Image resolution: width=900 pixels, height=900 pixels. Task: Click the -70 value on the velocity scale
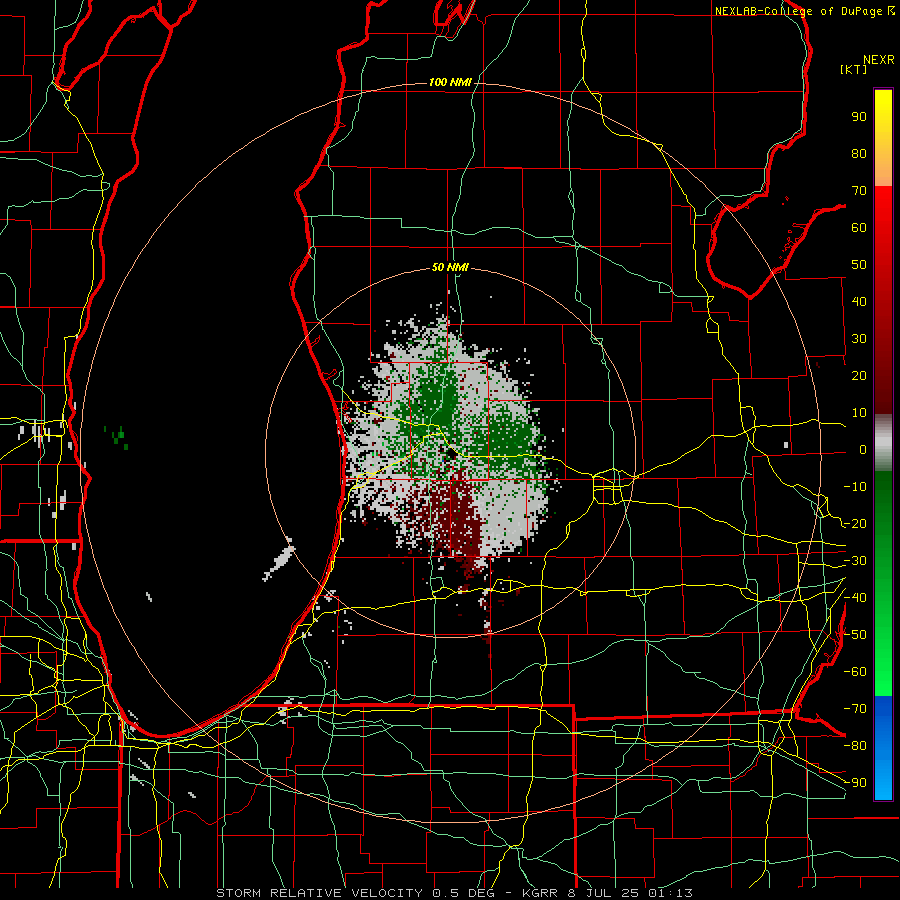(855, 709)
